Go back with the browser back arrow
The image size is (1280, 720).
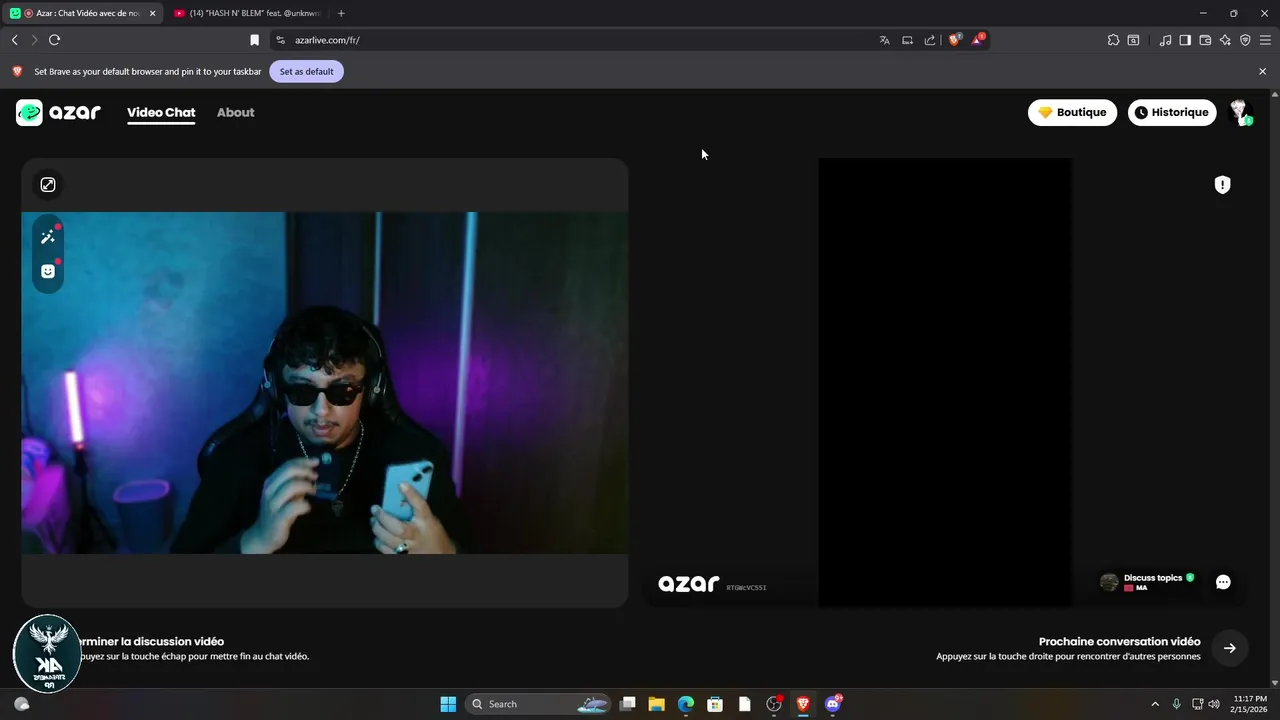point(14,40)
